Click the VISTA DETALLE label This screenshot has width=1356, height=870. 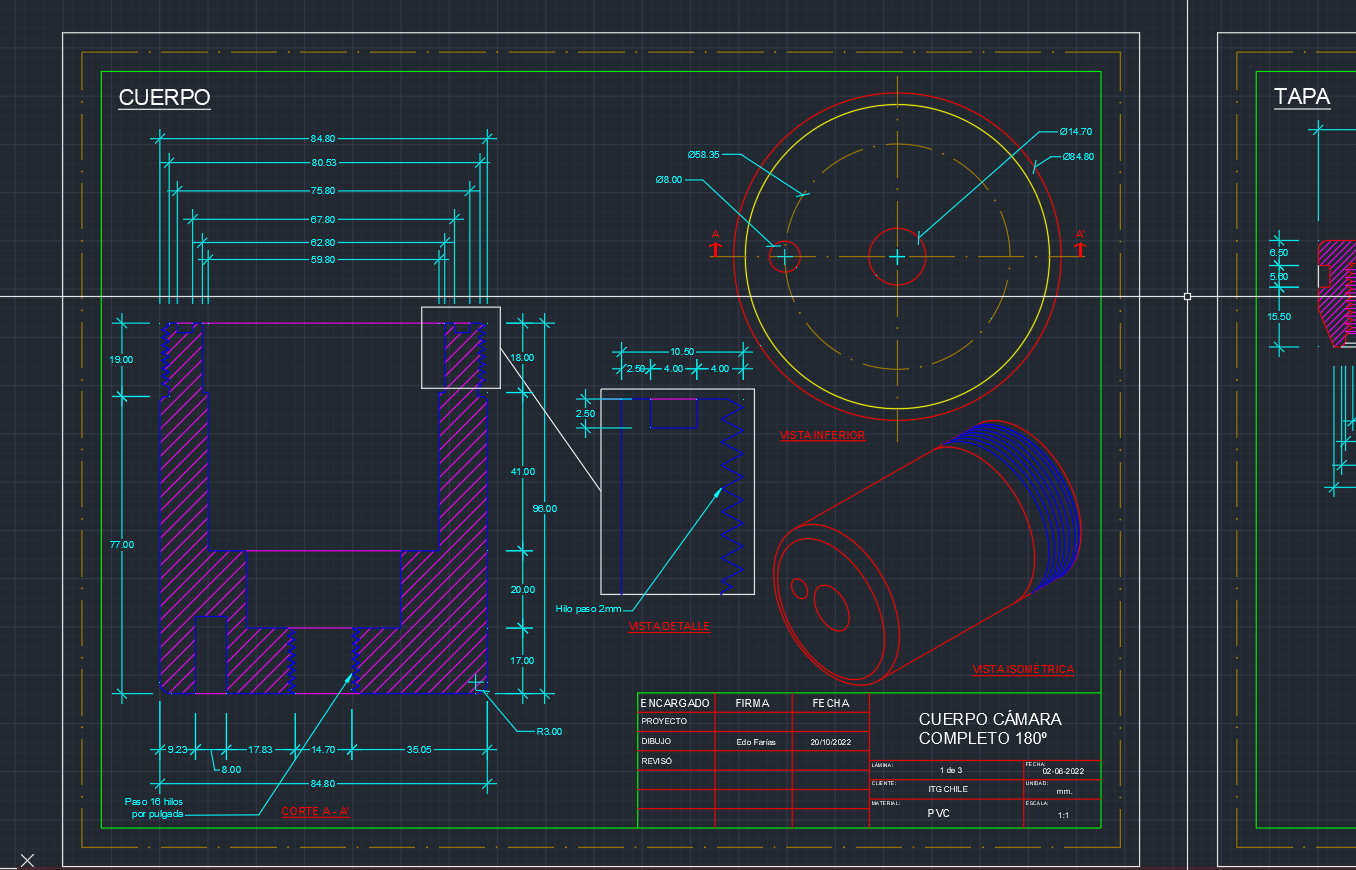tap(669, 626)
